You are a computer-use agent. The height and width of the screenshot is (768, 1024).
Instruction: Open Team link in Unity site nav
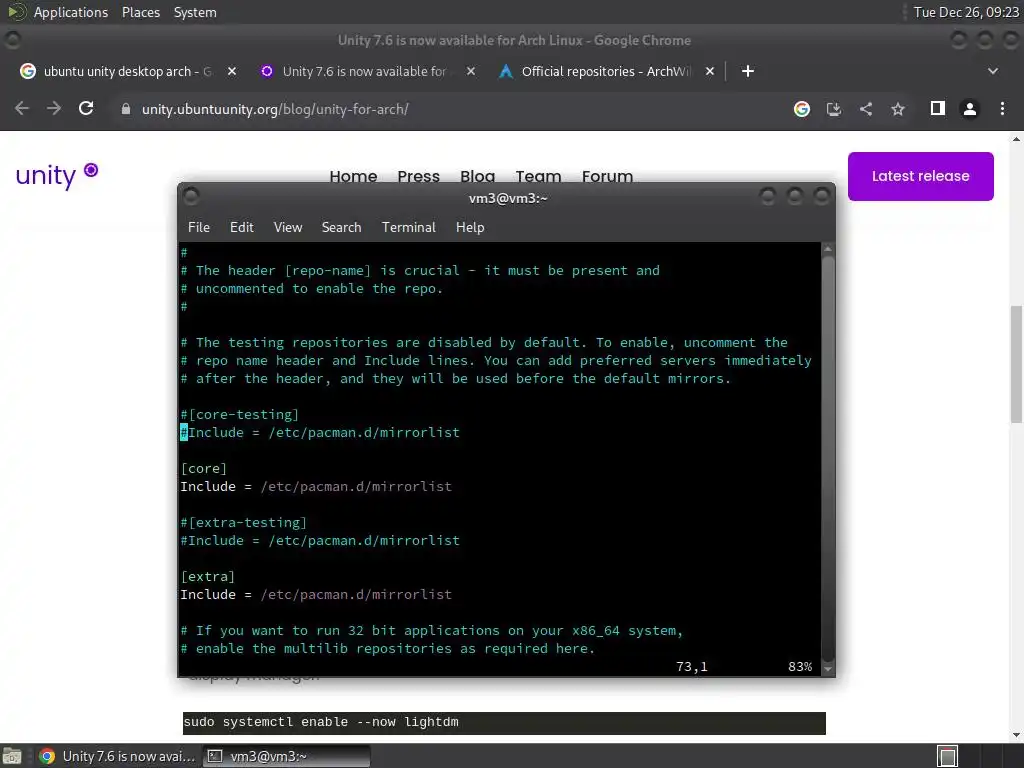[538, 176]
